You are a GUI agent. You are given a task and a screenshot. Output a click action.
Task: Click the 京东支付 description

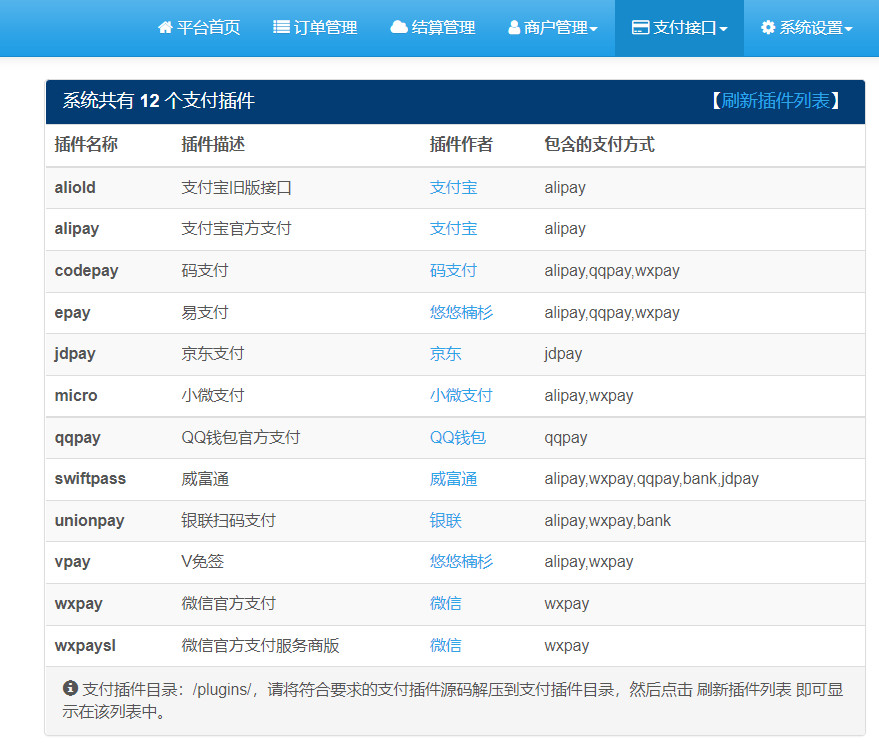pos(213,354)
